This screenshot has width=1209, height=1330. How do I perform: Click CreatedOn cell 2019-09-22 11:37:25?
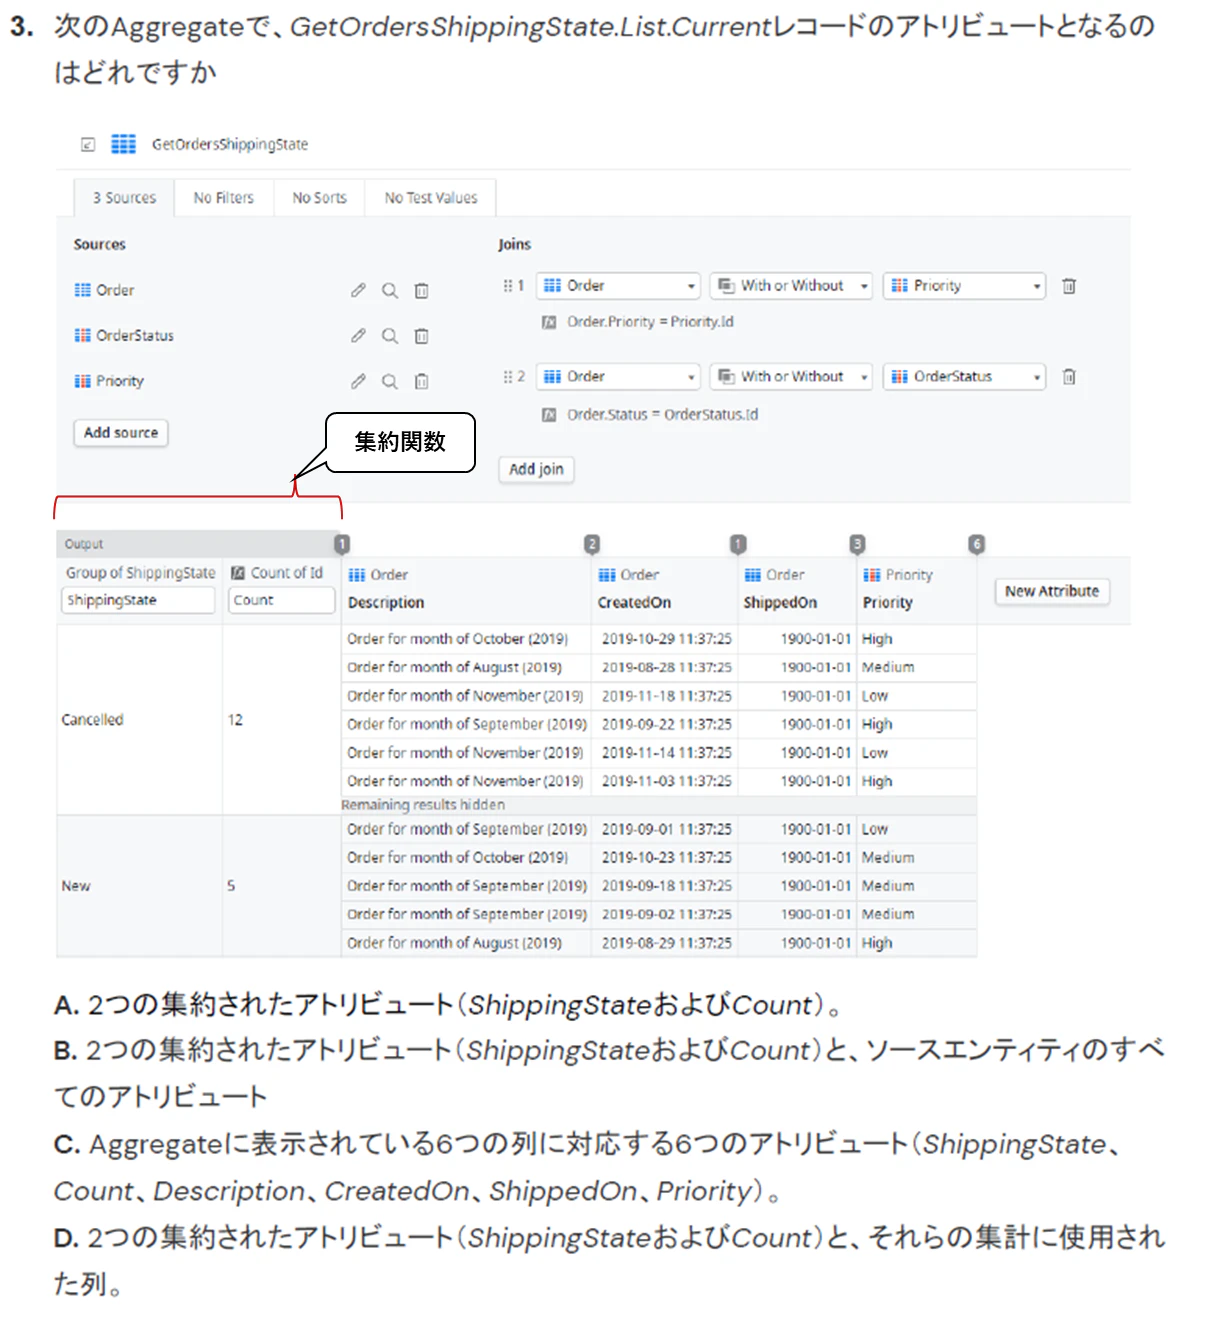(666, 724)
